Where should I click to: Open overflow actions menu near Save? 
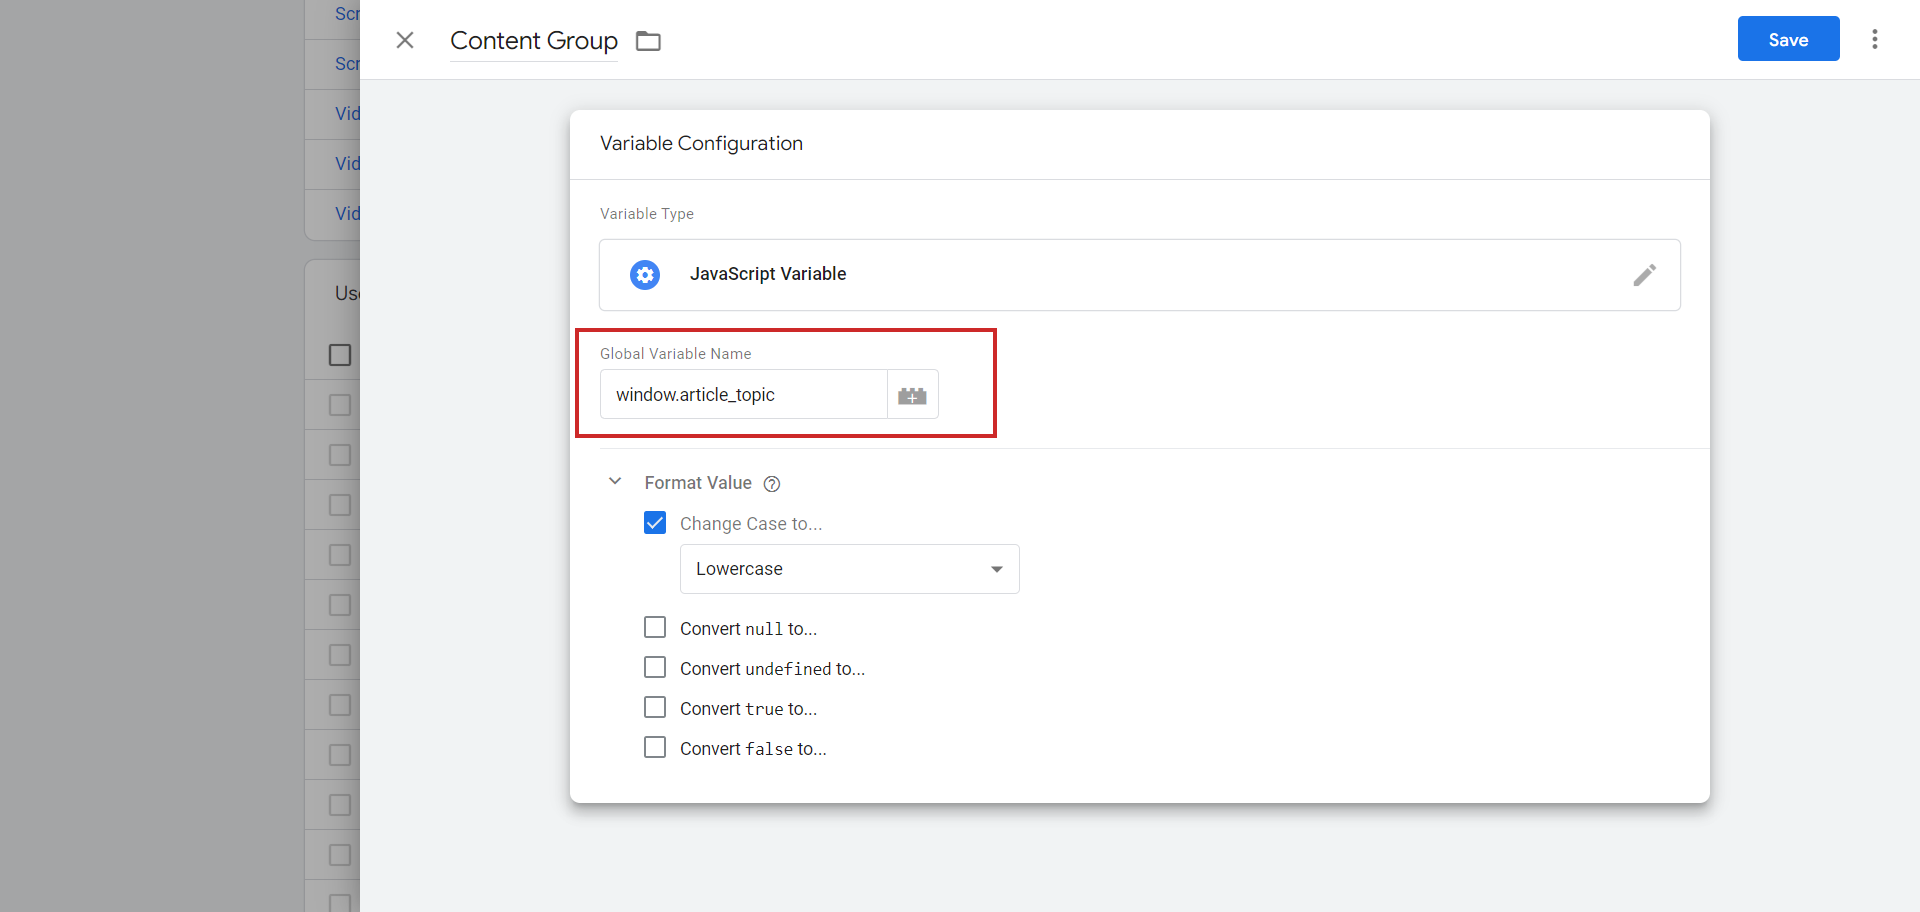[1876, 39]
